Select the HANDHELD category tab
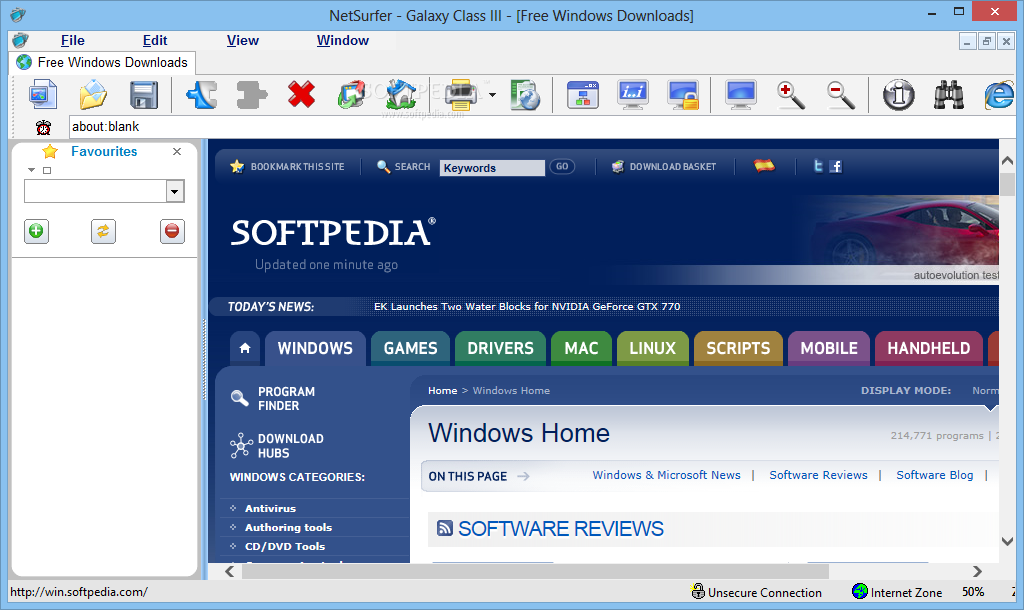 tap(929, 348)
